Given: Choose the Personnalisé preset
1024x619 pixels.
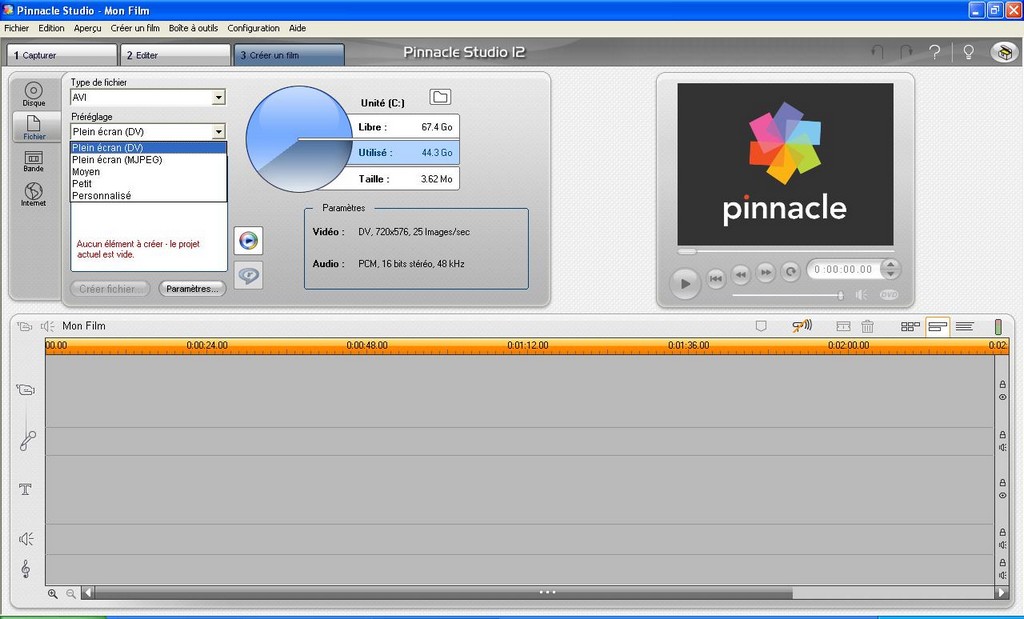Looking at the screenshot, I should 148,195.
